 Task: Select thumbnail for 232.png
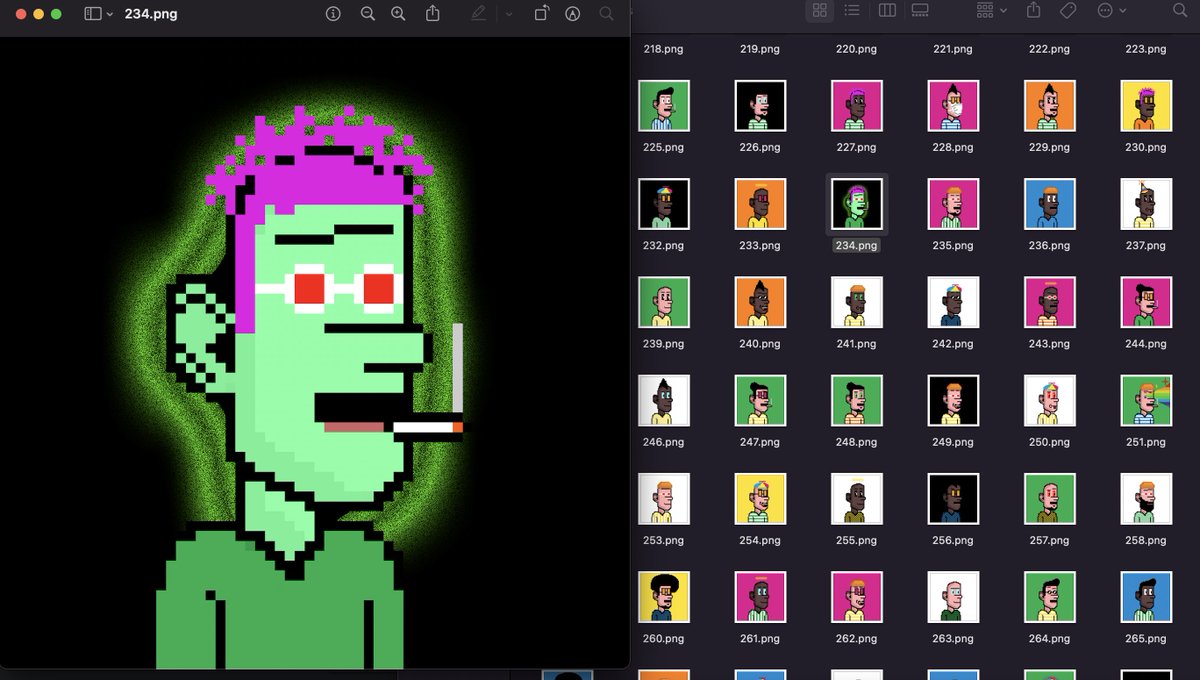664,204
